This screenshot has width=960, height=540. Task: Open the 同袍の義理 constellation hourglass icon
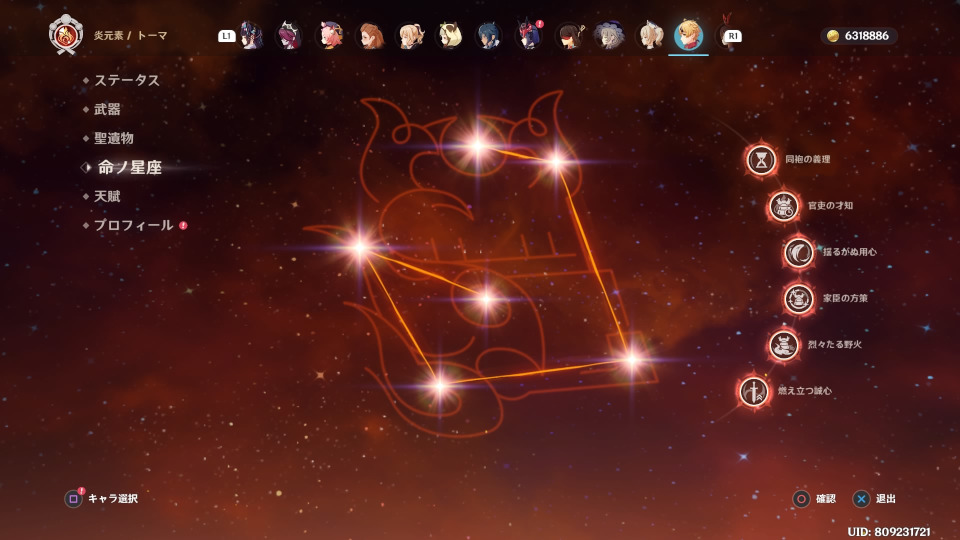[x=760, y=160]
